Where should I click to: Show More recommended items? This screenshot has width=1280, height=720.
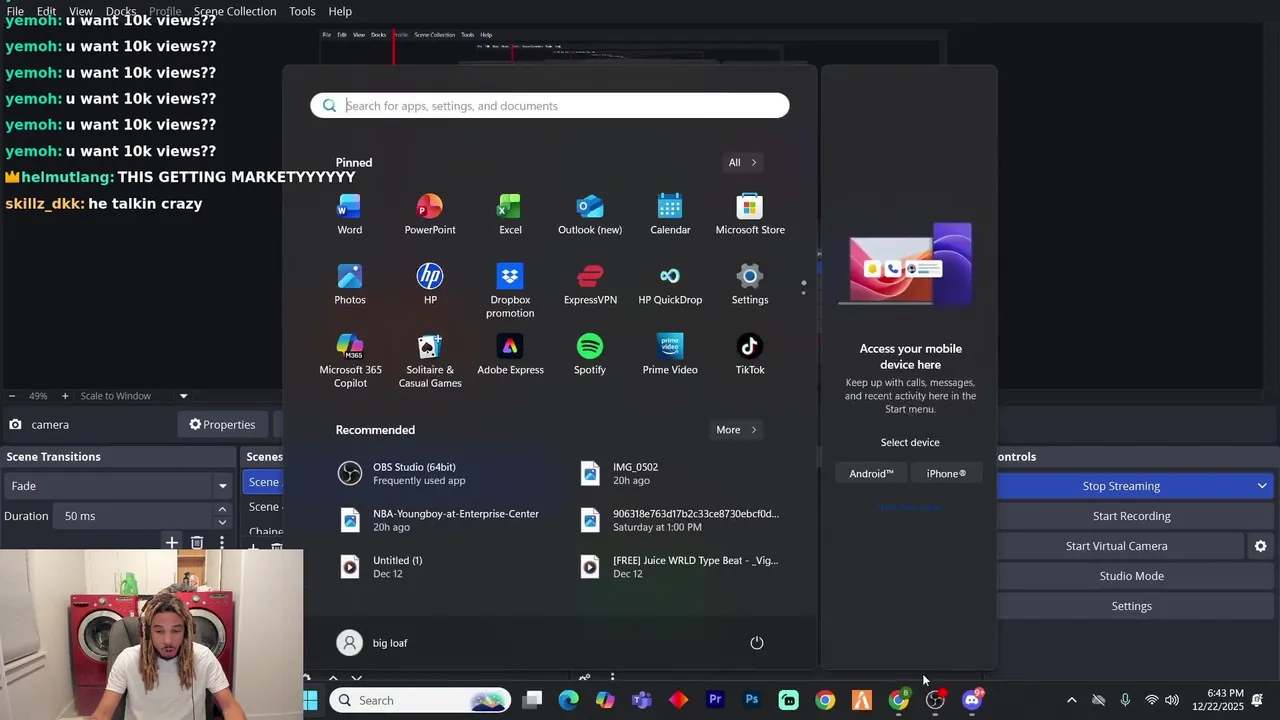[736, 430]
